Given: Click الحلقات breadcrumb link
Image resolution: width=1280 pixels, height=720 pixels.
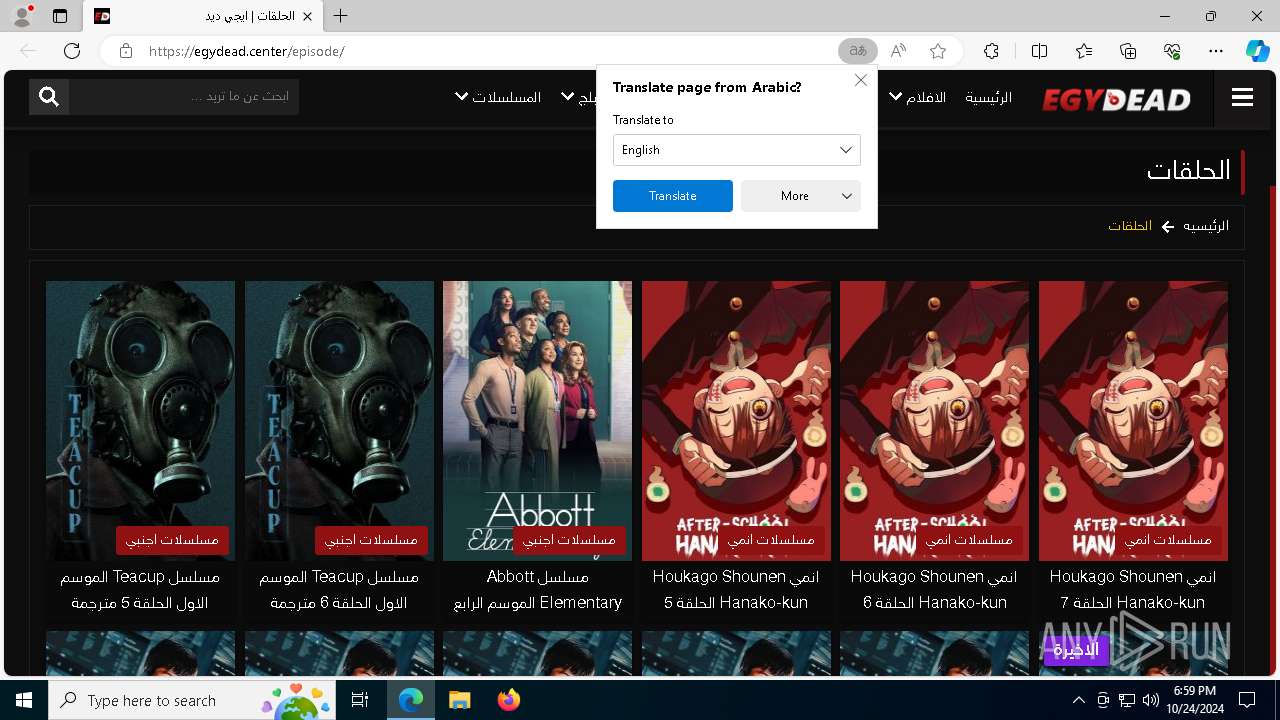Looking at the screenshot, I should pyautogui.click(x=1130, y=226).
